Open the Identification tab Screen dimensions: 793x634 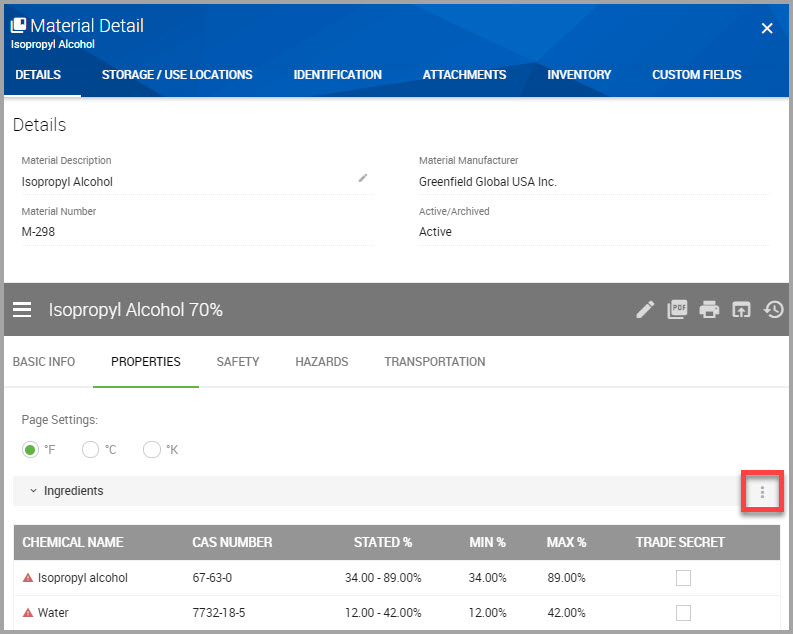point(338,75)
